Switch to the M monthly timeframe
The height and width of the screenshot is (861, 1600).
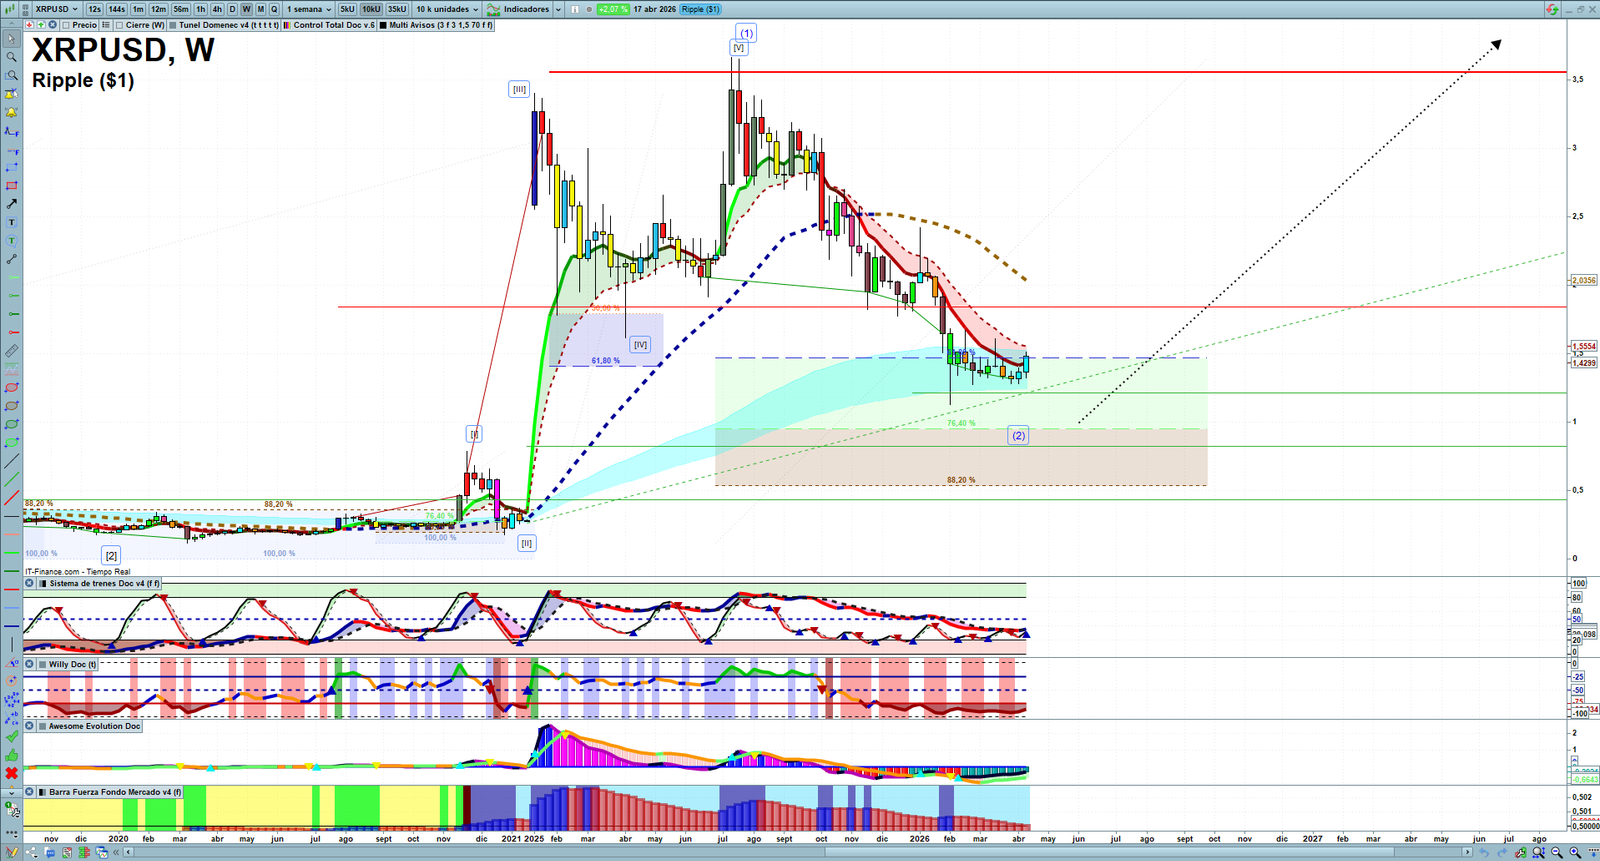click(x=261, y=9)
